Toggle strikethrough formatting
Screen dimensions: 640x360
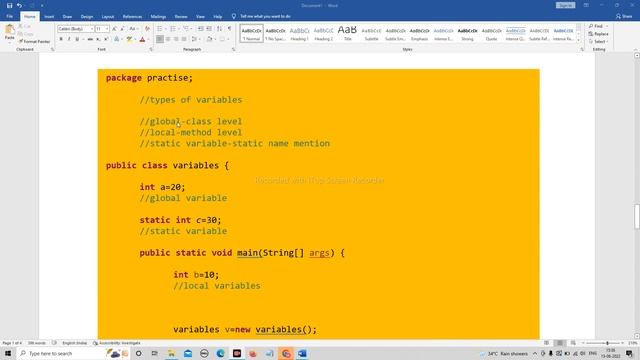click(x=90, y=39)
